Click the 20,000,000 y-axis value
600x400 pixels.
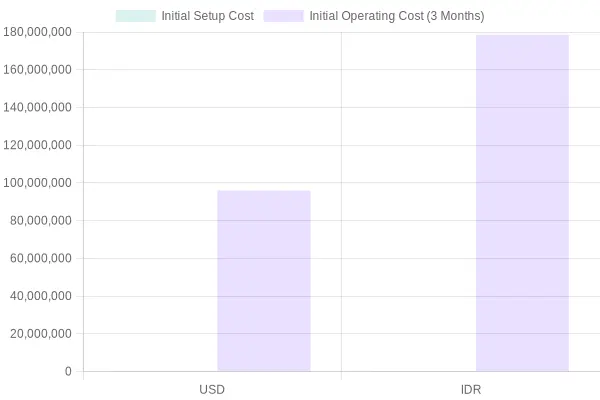(41, 334)
